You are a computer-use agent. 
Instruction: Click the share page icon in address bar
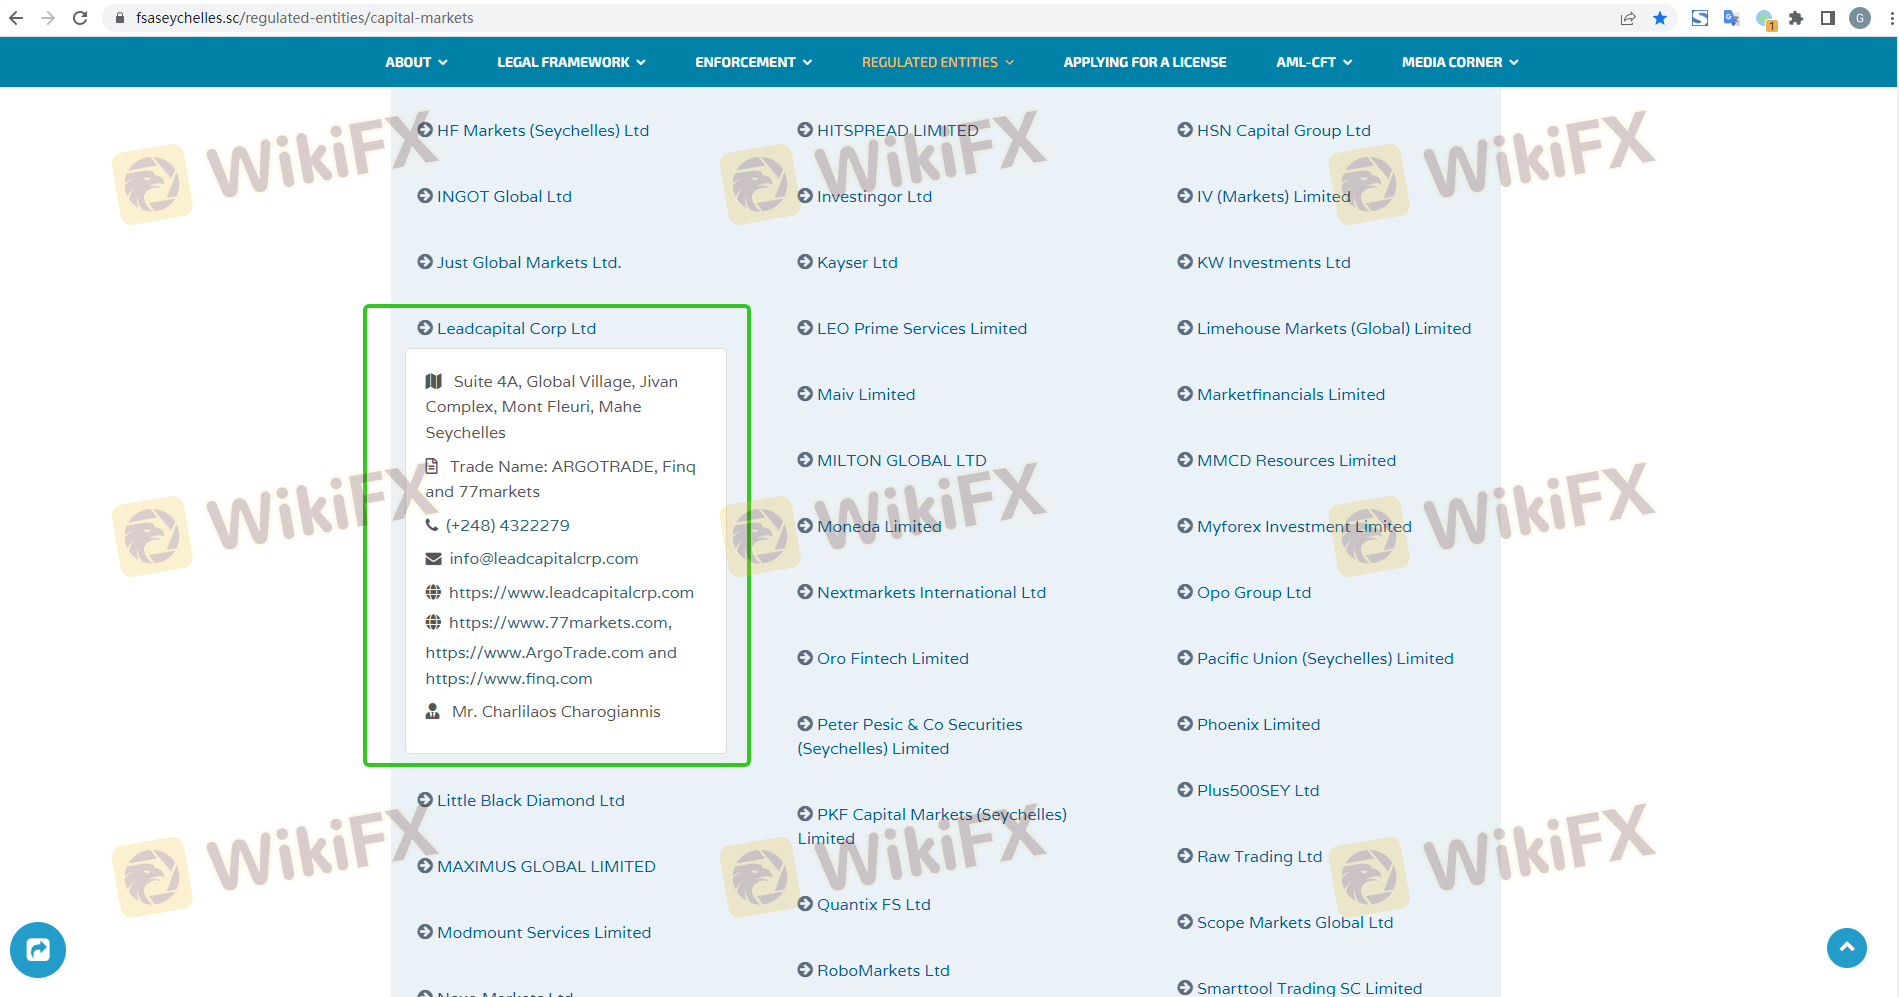tap(1628, 18)
